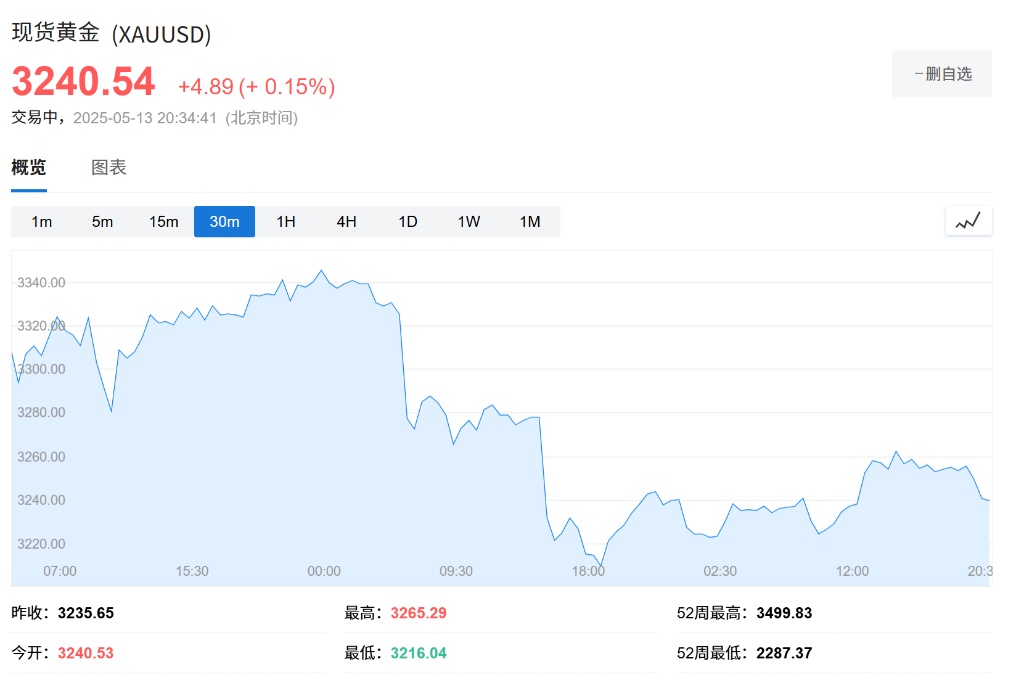Click the line chart type icon
Viewport: 1024px width, 687px height.
click(968, 221)
